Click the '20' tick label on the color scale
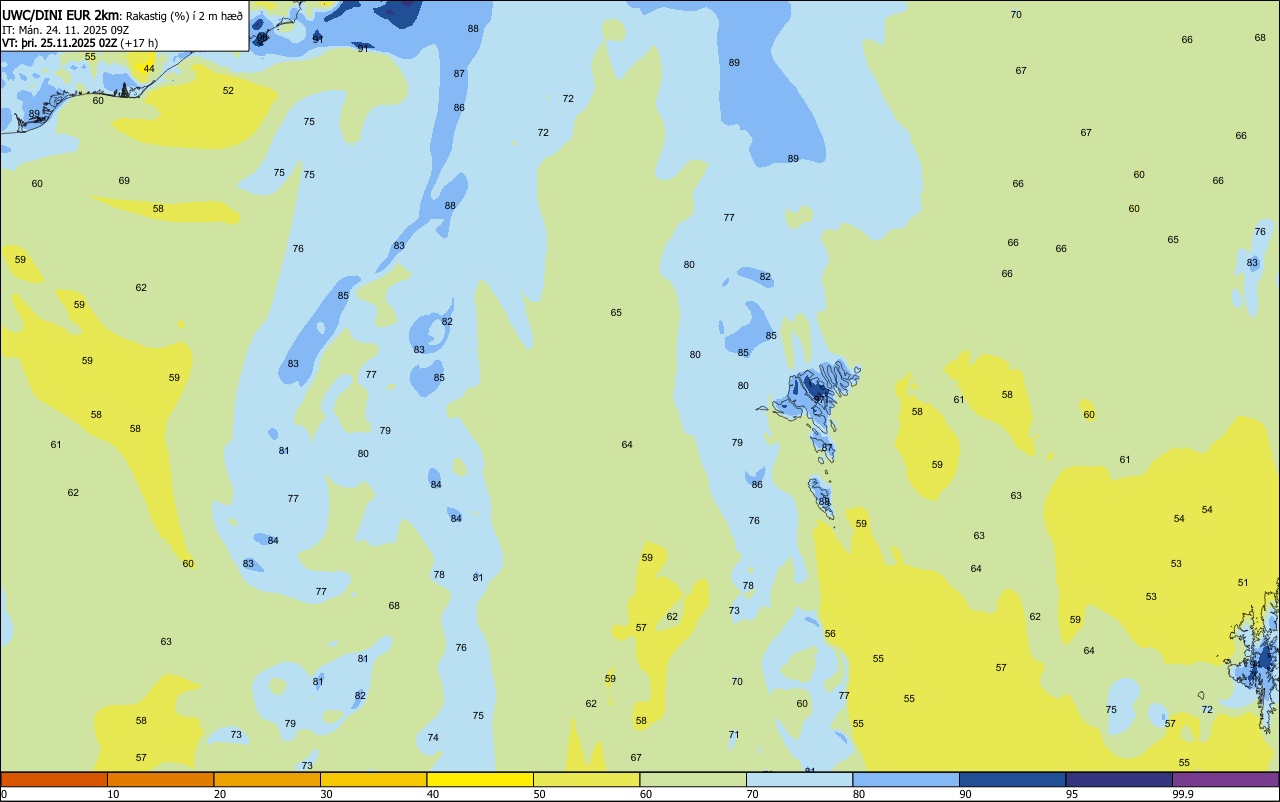Image resolution: width=1280 pixels, height=802 pixels. pyautogui.click(x=220, y=794)
